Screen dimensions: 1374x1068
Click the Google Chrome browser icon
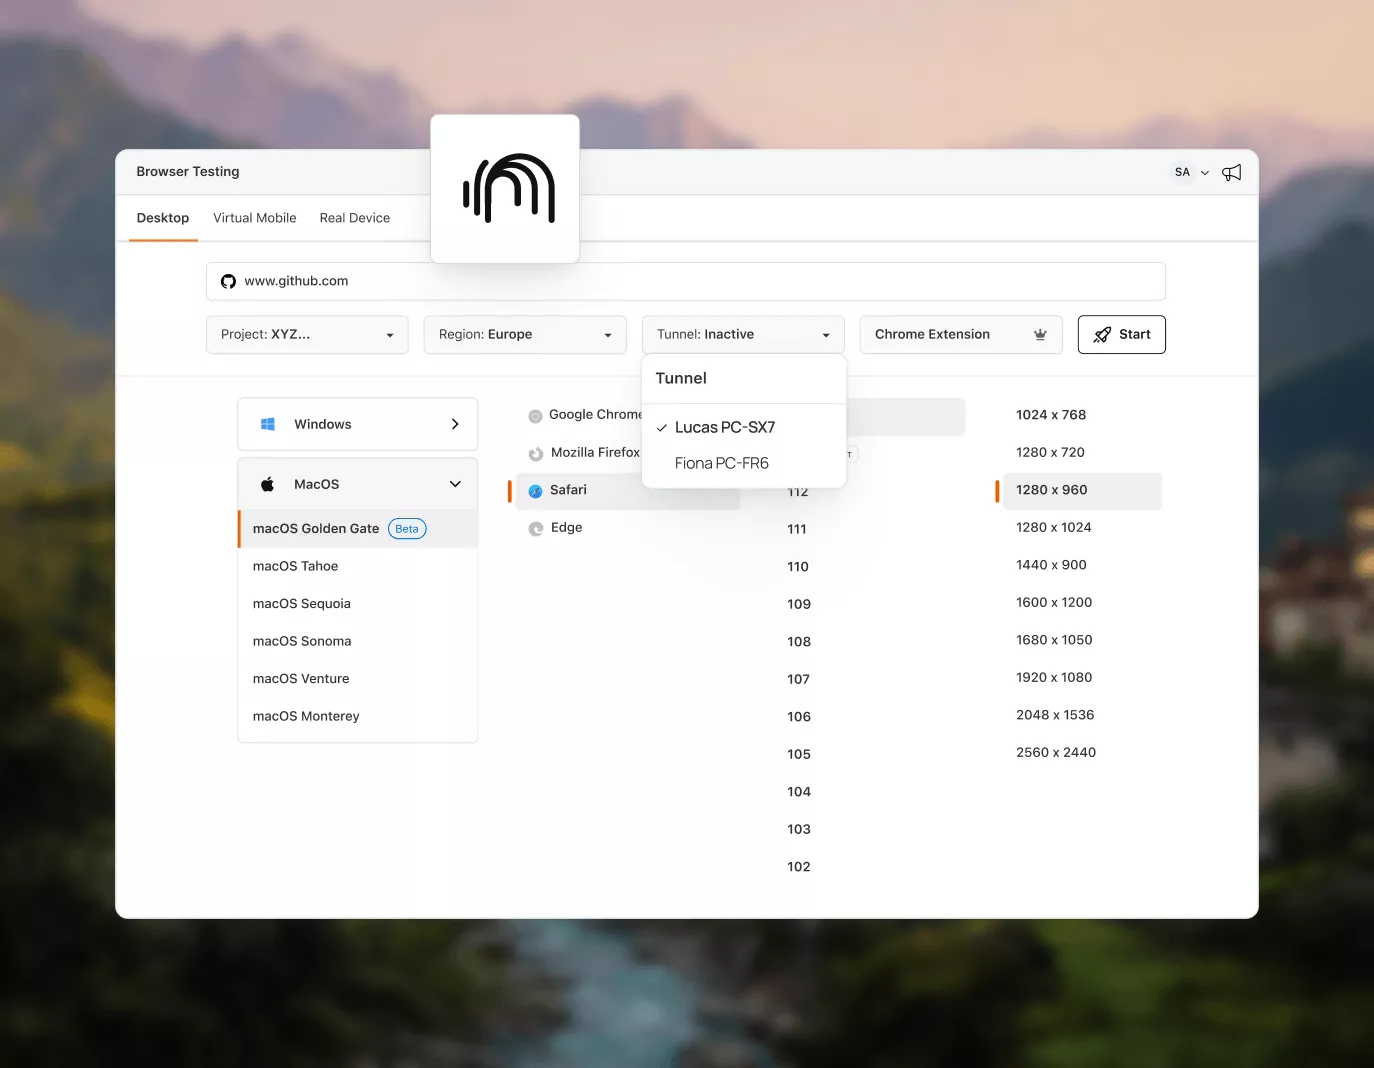pyautogui.click(x=535, y=416)
